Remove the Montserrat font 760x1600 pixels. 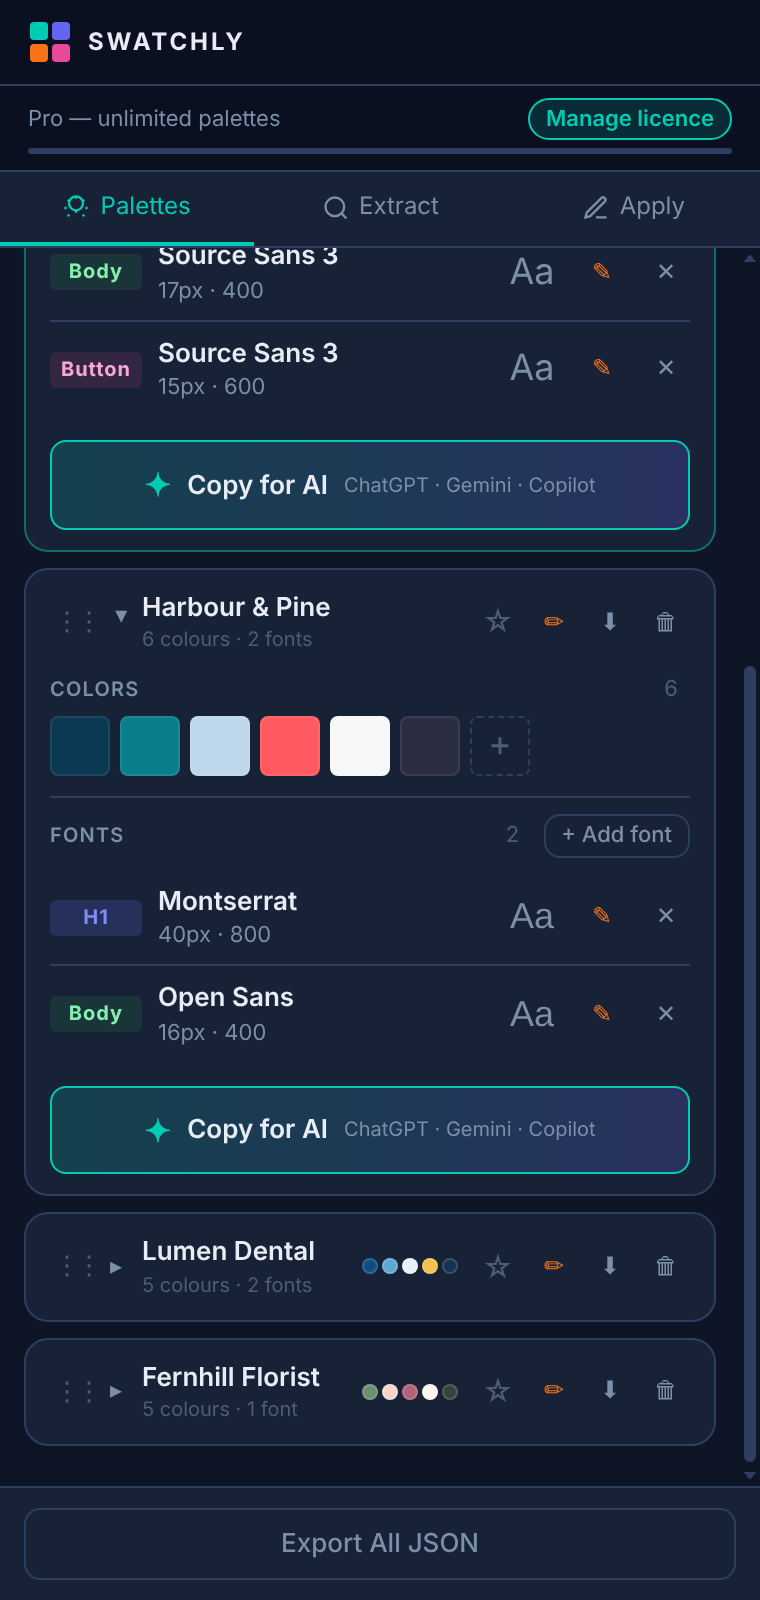666,915
